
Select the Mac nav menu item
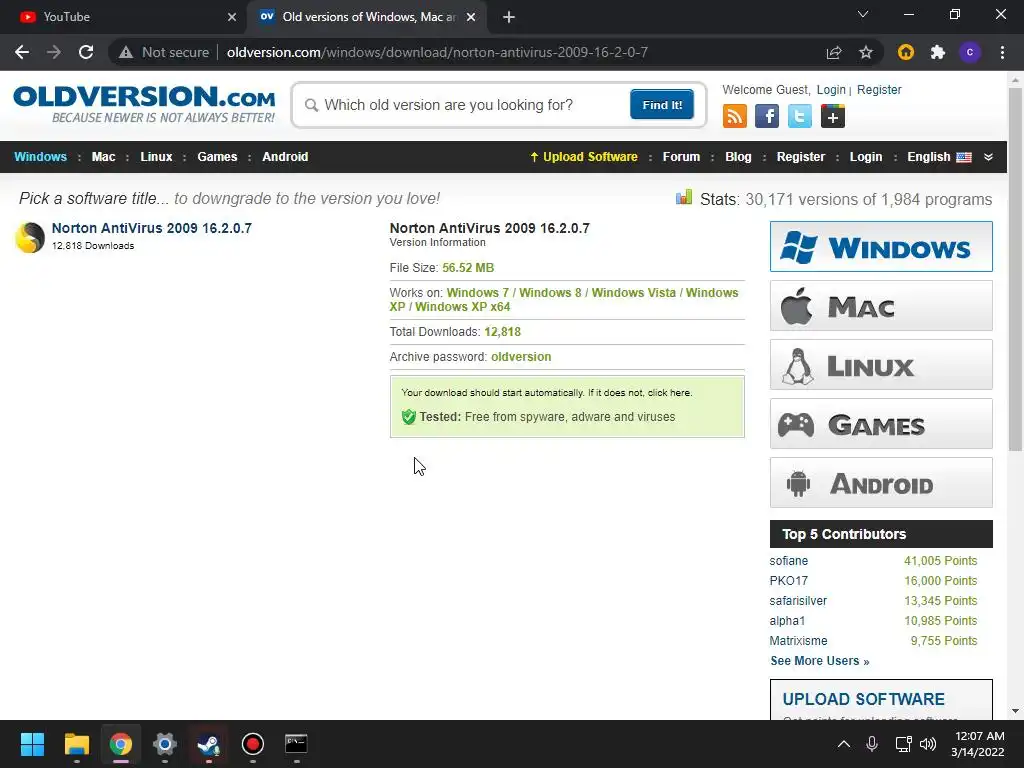103,157
